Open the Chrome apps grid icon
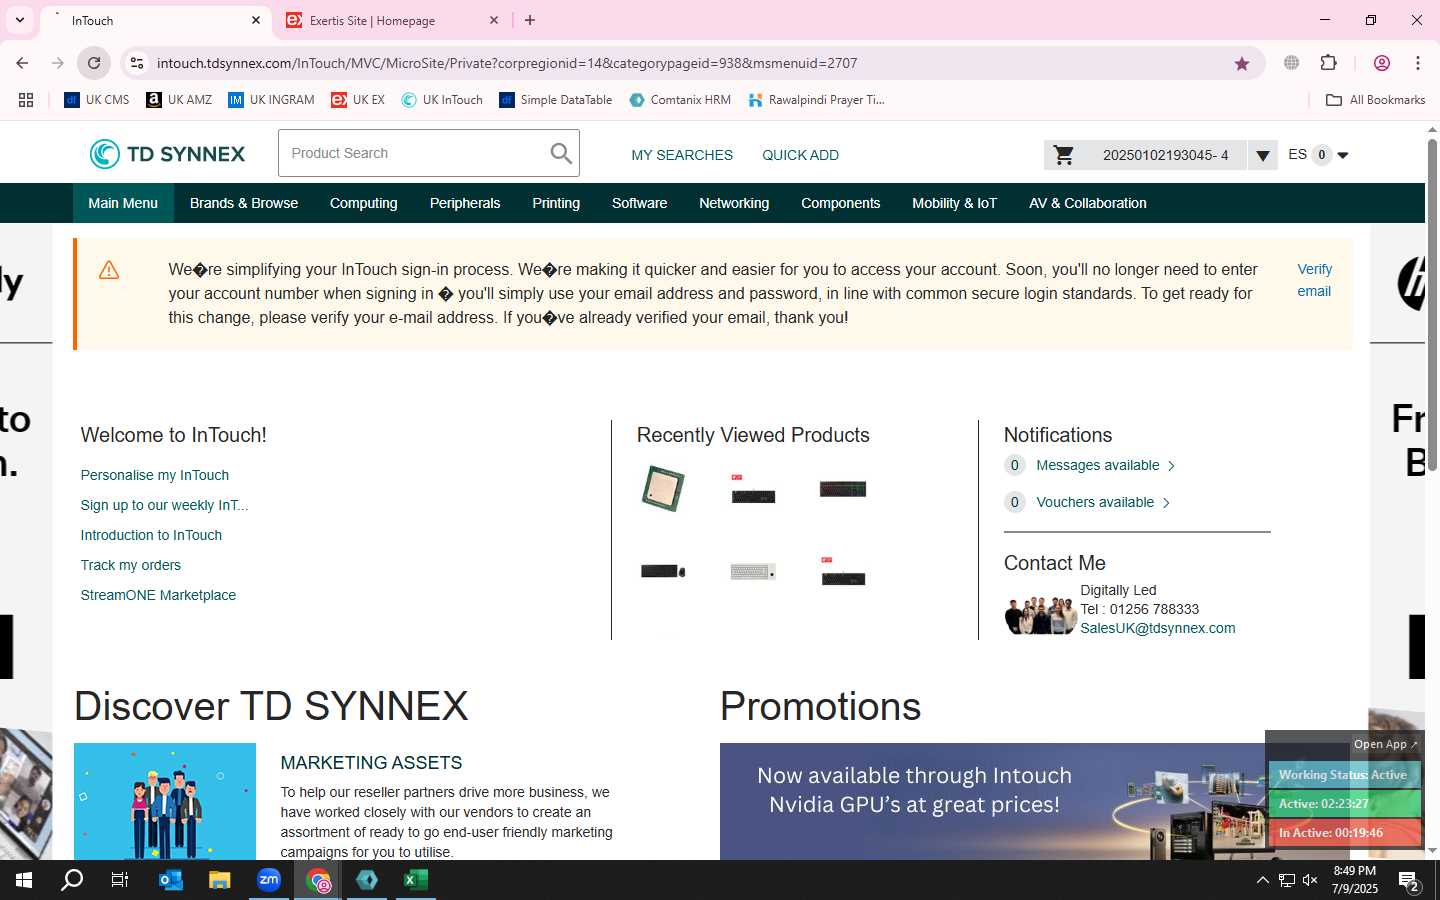 point(26,100)
